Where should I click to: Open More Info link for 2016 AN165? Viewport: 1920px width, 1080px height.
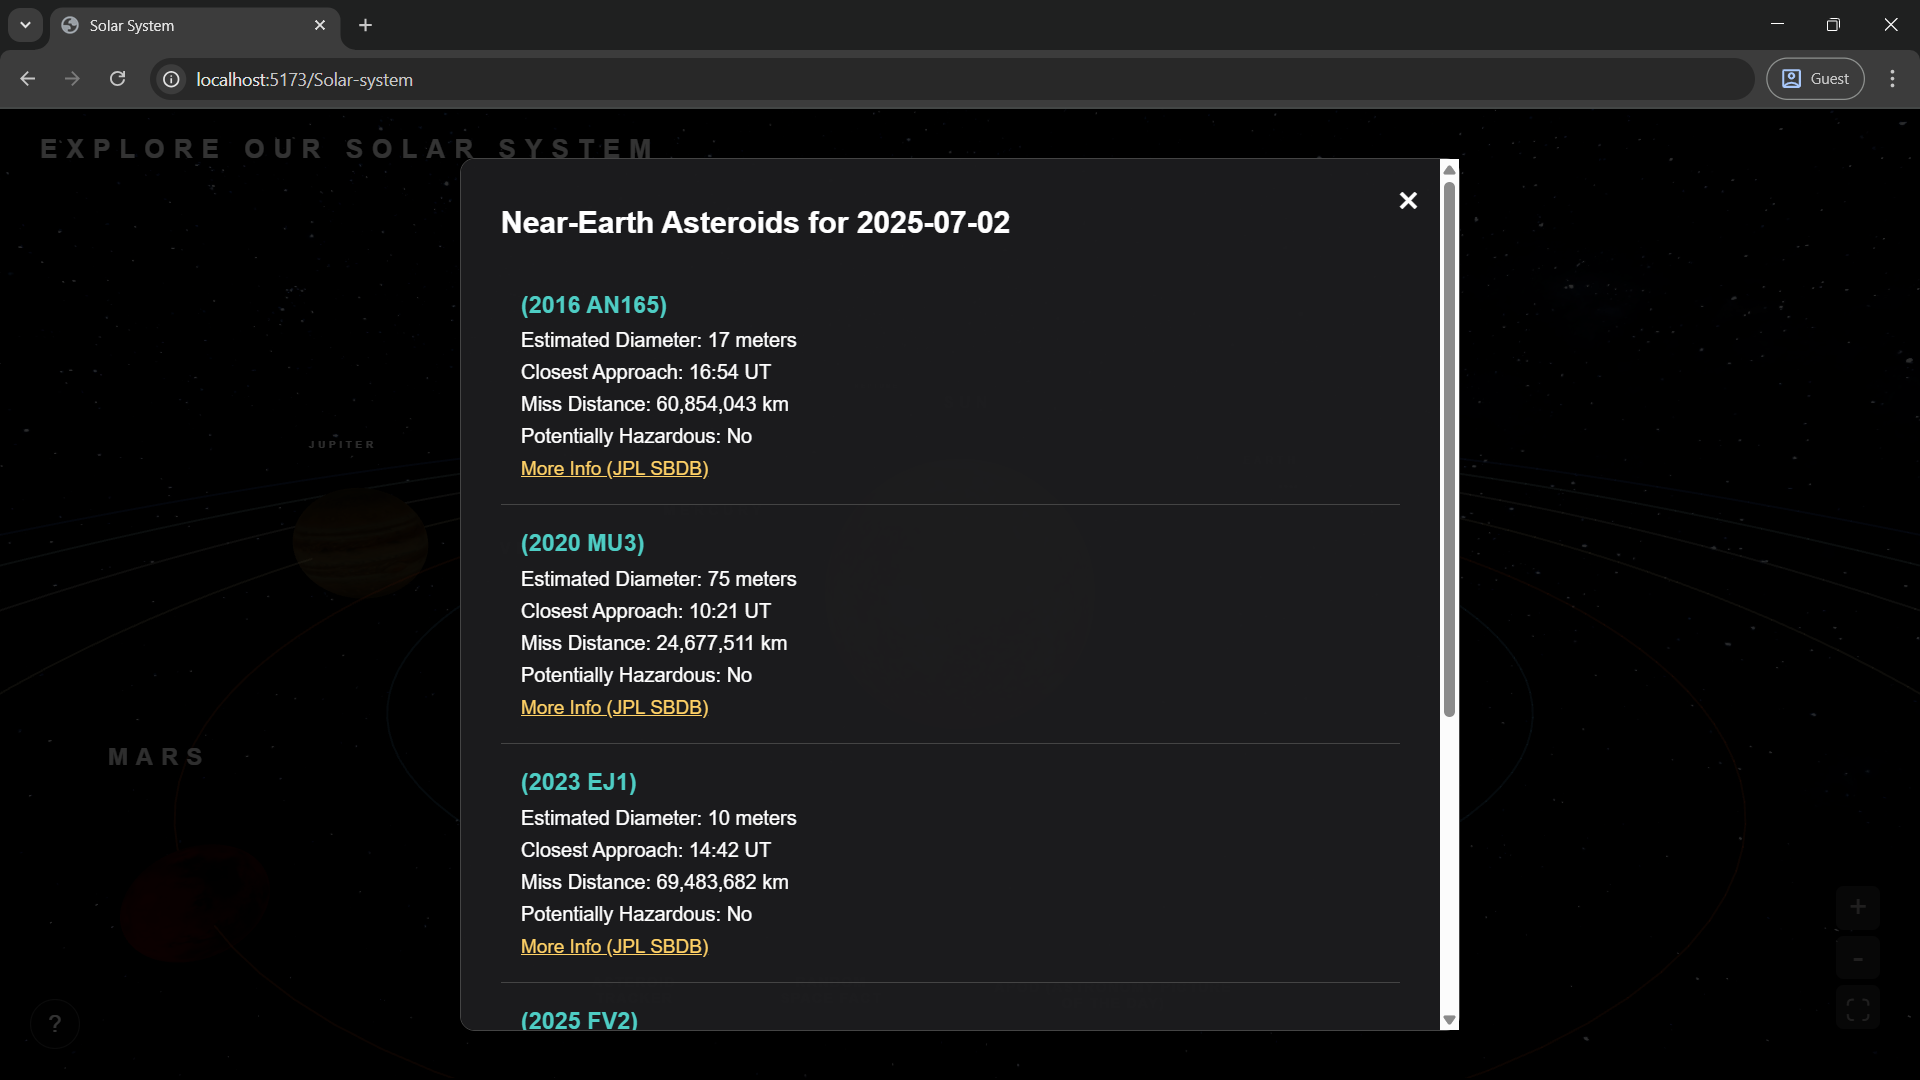614,469
